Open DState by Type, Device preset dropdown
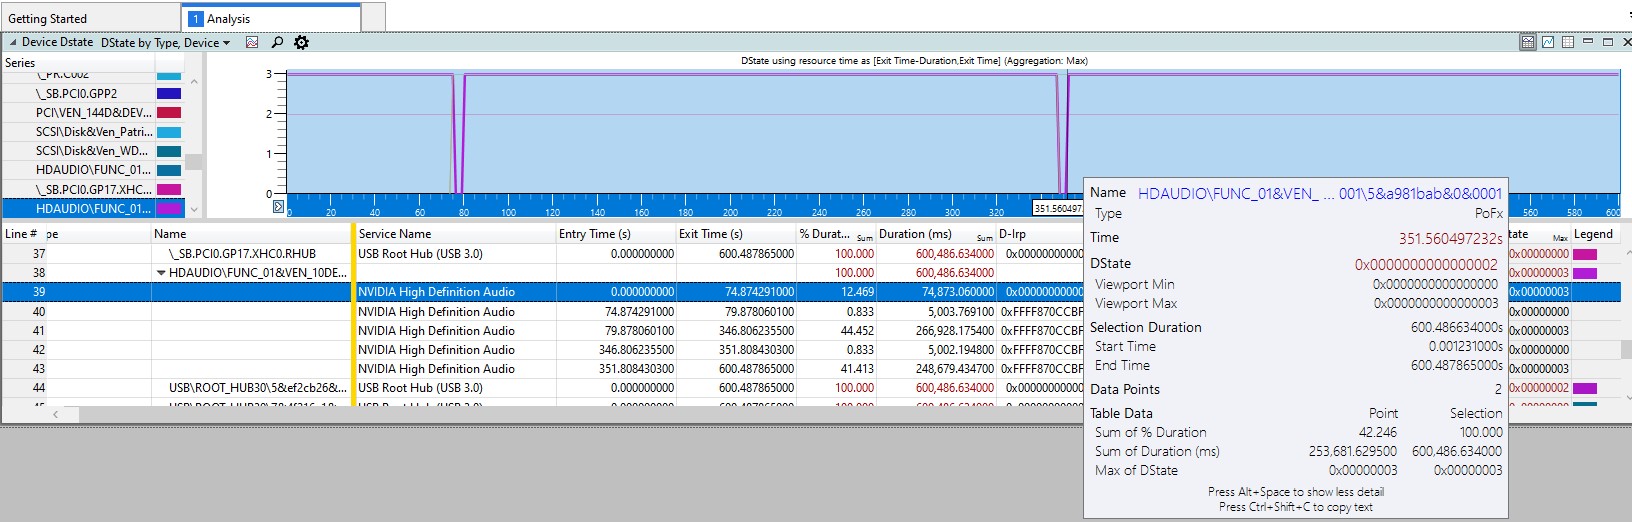The width and height of the screenshot is (1632, 522). tap(165, 43)
